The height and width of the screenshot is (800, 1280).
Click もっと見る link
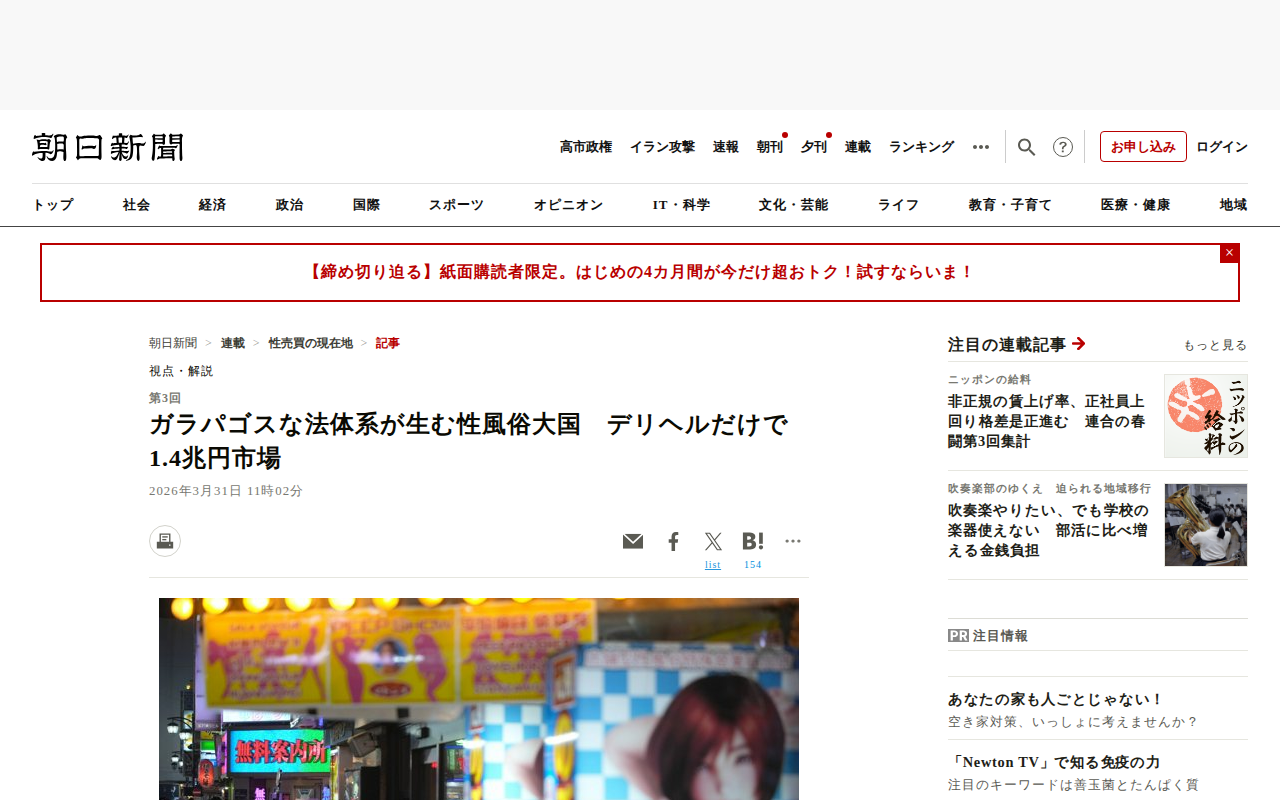coord(1215,345)
